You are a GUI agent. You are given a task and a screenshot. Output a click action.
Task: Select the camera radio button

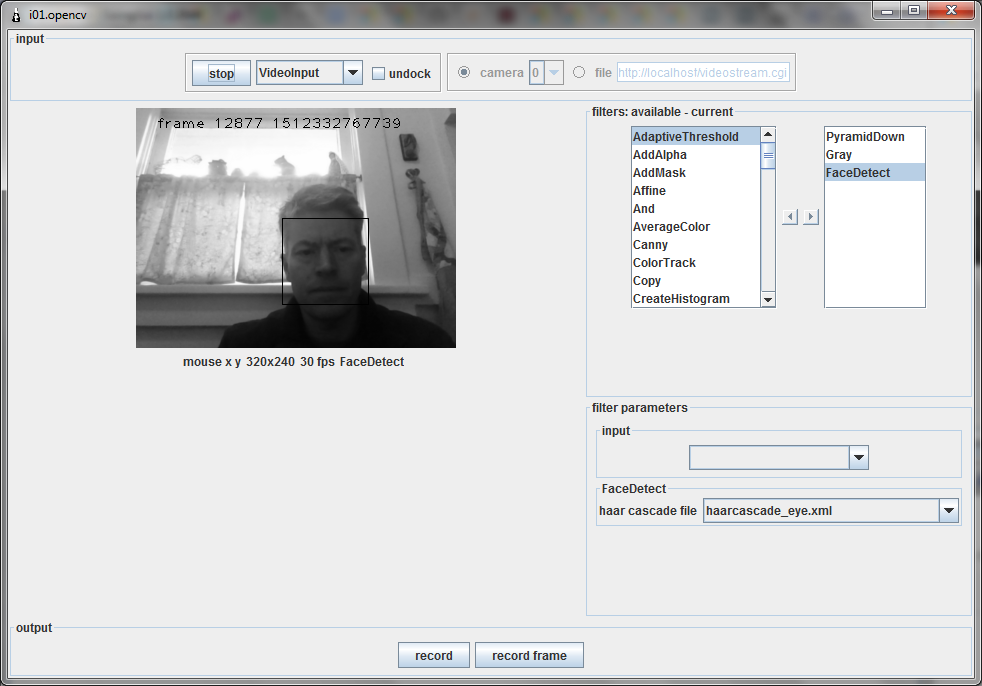coord(464,73)
